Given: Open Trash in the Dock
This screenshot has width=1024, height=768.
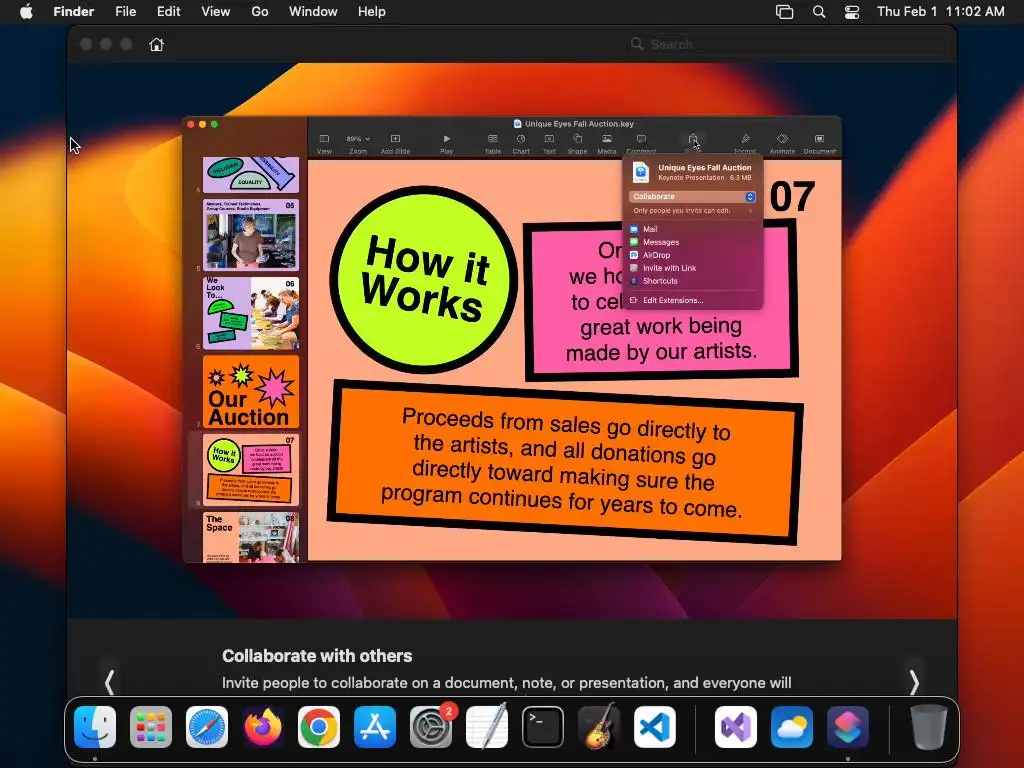Looking at the screenshot, I should tap(929, 727).
